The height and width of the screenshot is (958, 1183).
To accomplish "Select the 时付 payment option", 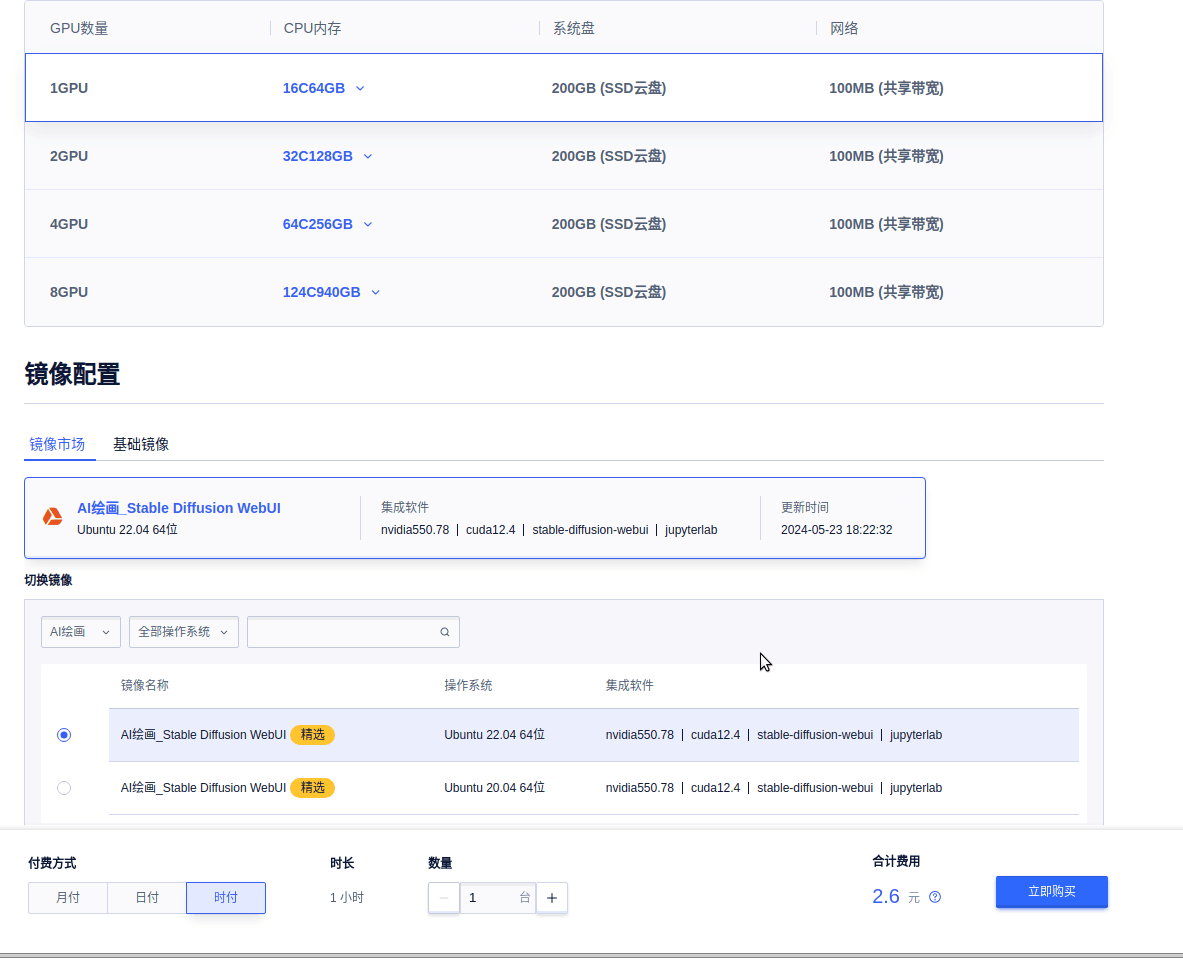I will [x=225, y=897].
